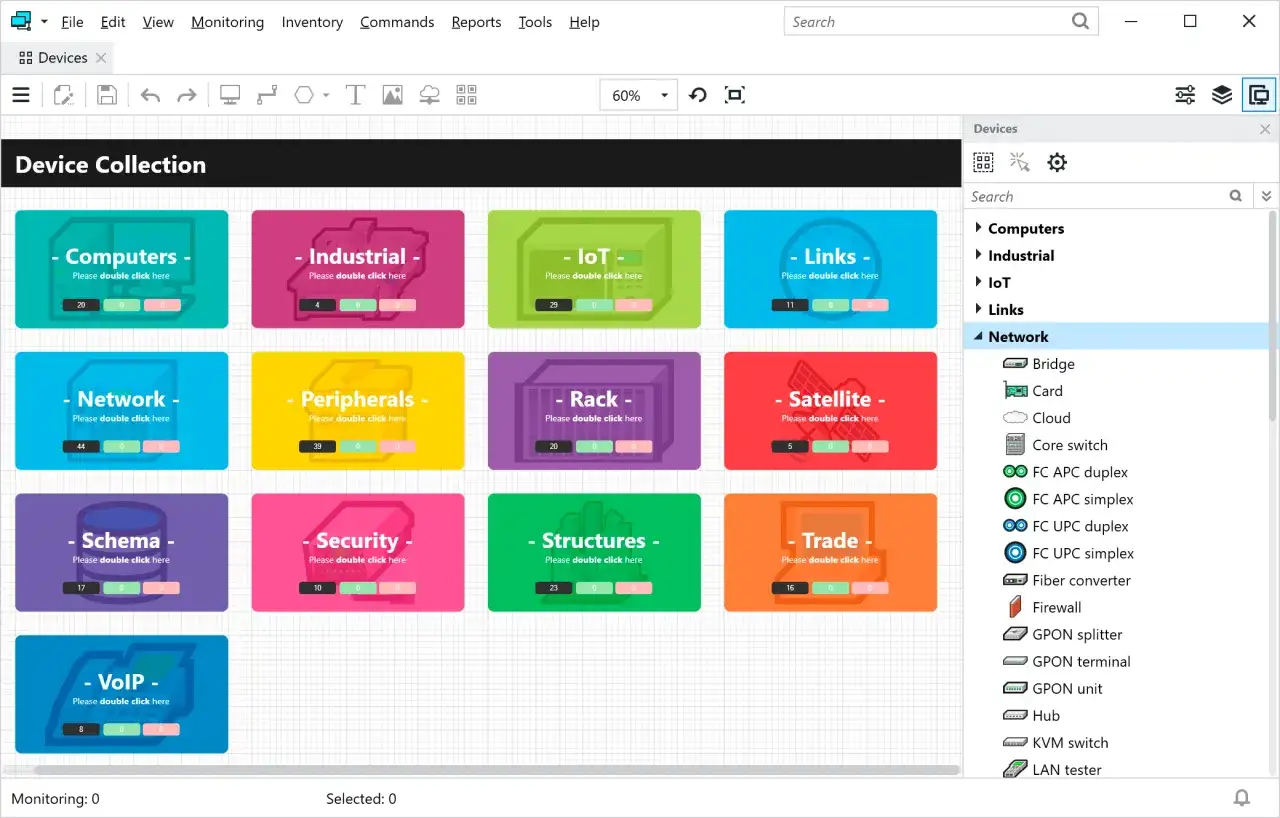The width and height of the screenshot is (1280, 818).
Task: Select the GPON splitter device
Action: pos(1077,634)
